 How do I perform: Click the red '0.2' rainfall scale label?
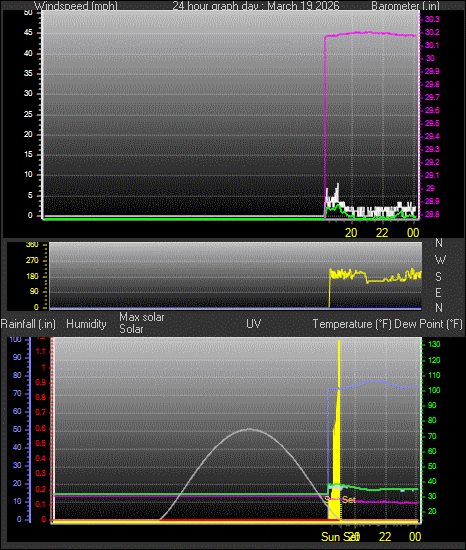(40, 489)
